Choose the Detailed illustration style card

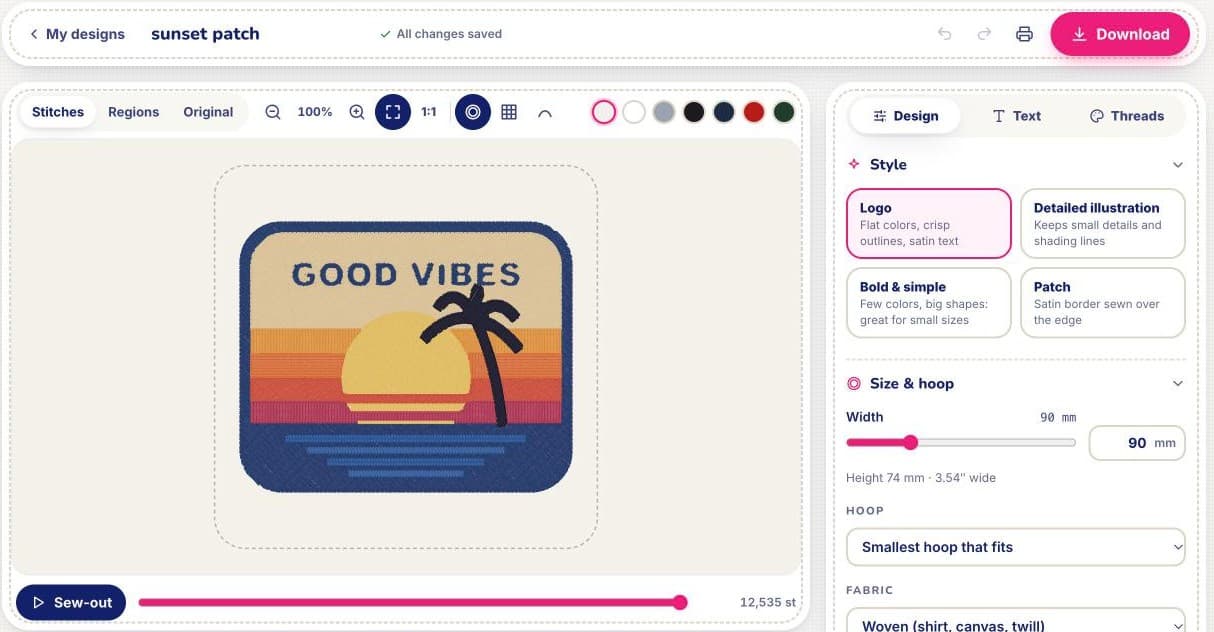[x=1103, y=223]
